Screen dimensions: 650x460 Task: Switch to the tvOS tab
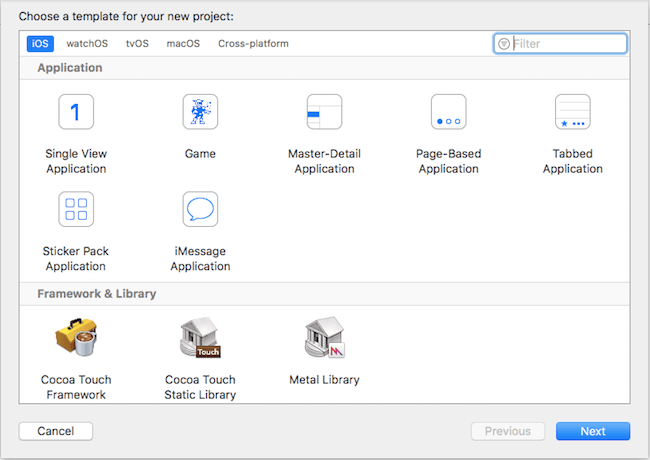(x=137, y=44)
